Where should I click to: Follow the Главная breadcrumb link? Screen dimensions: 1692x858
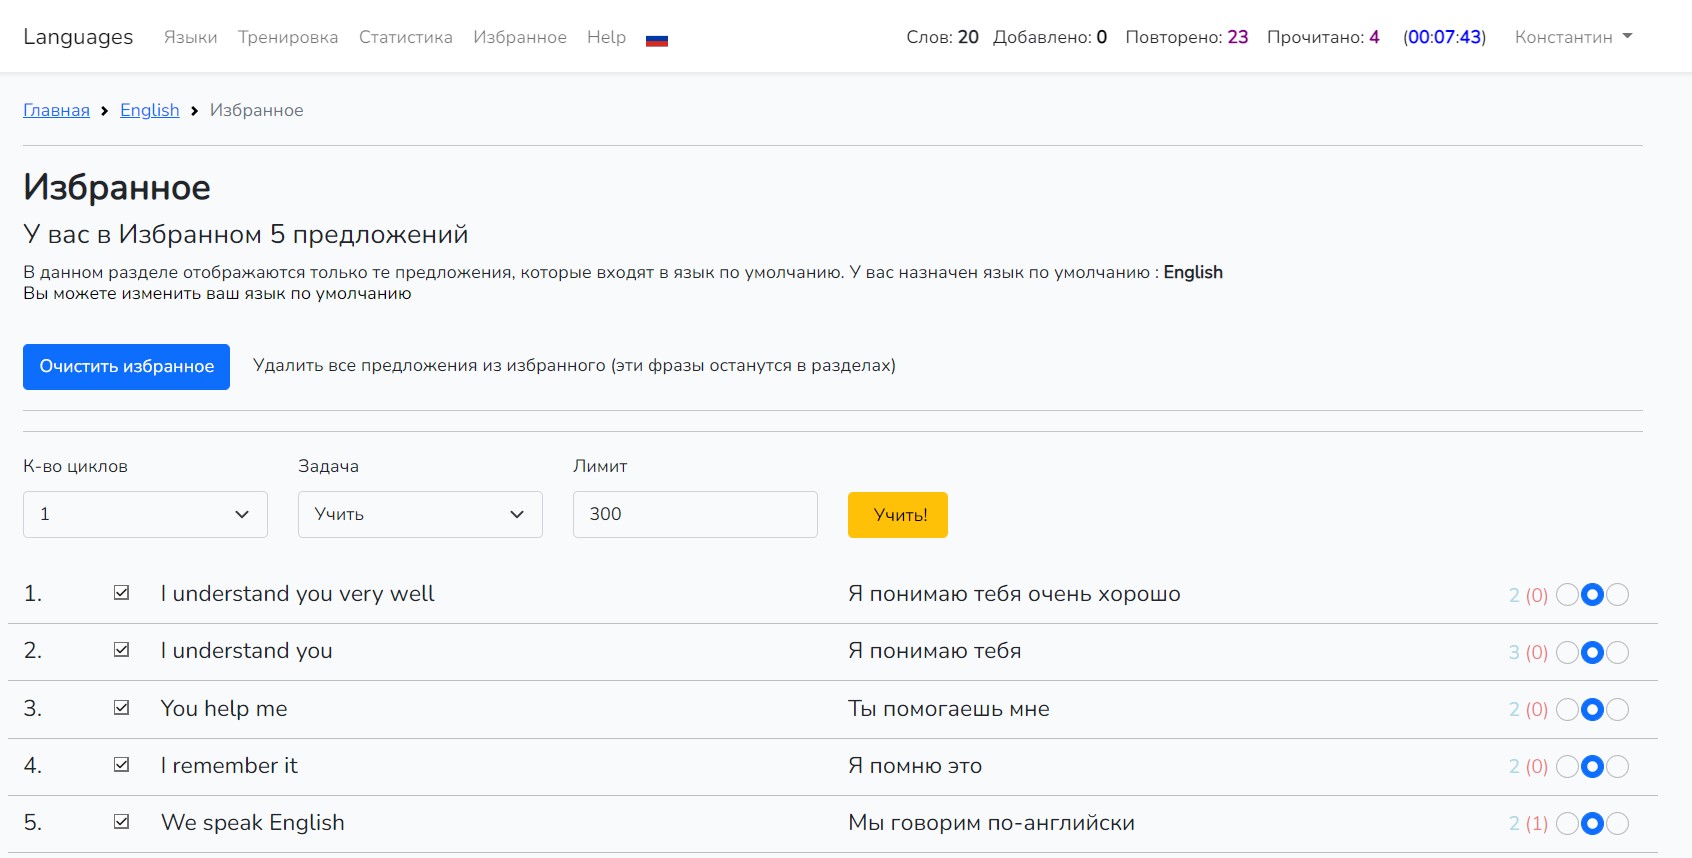(56, 110)
